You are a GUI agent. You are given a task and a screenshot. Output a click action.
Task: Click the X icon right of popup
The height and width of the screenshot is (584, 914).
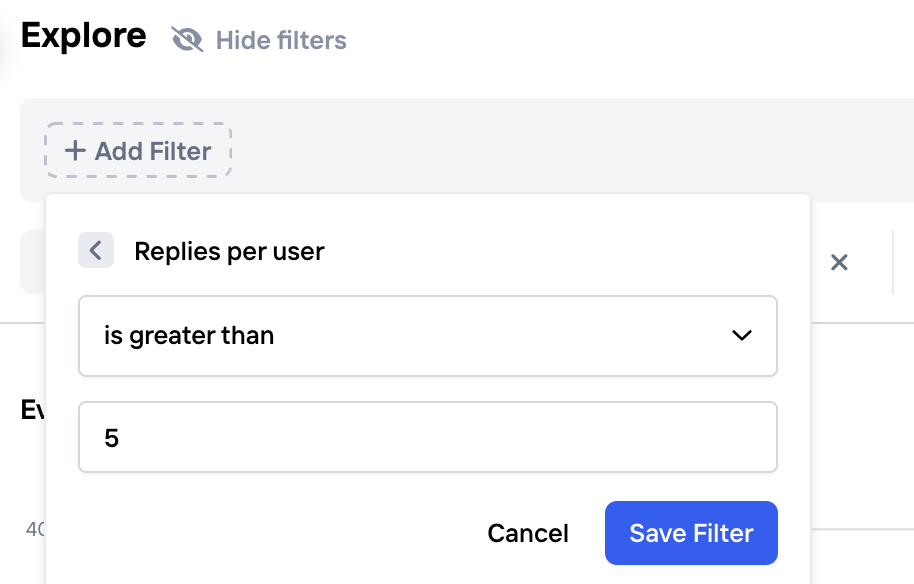(840, 263)
